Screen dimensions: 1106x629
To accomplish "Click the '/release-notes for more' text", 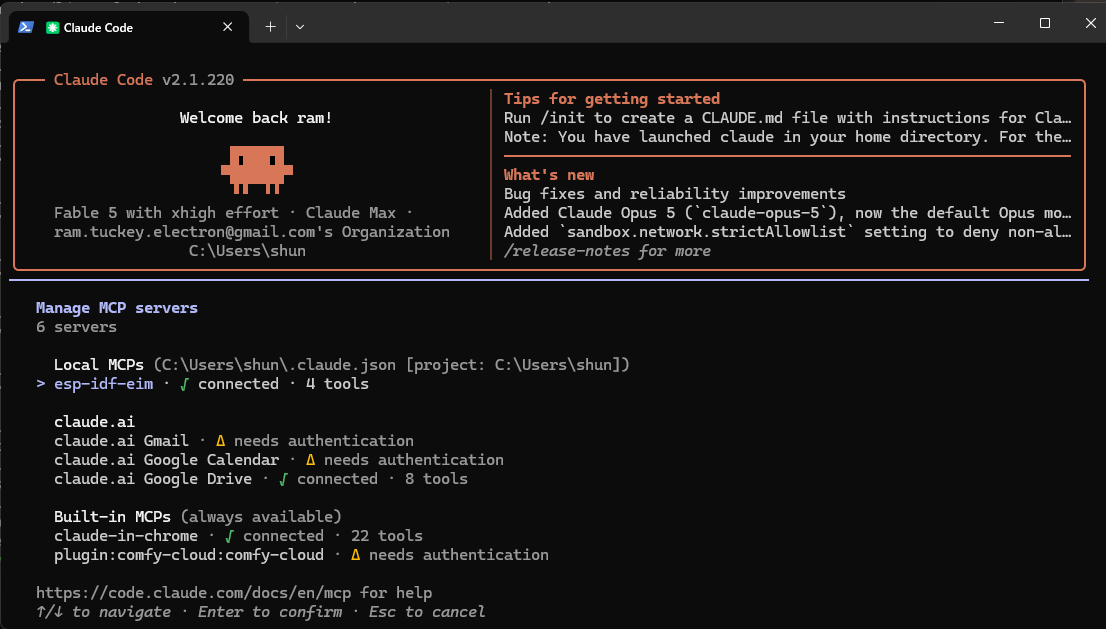I will click(607, 251).
